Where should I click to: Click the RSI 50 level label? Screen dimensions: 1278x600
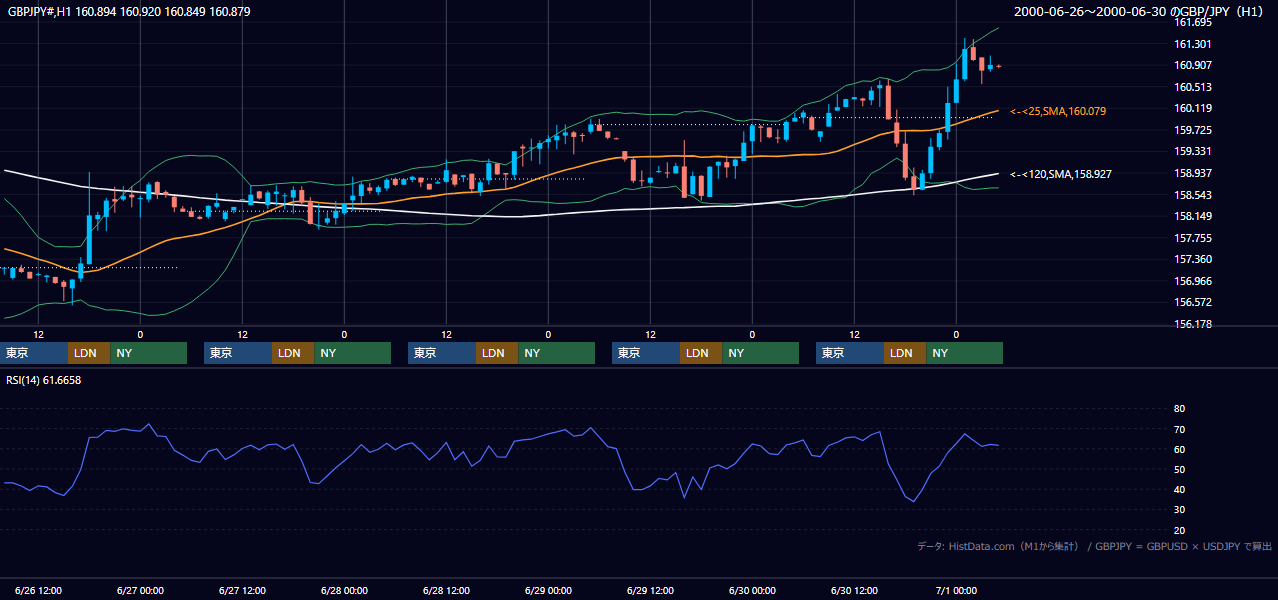1179,469
